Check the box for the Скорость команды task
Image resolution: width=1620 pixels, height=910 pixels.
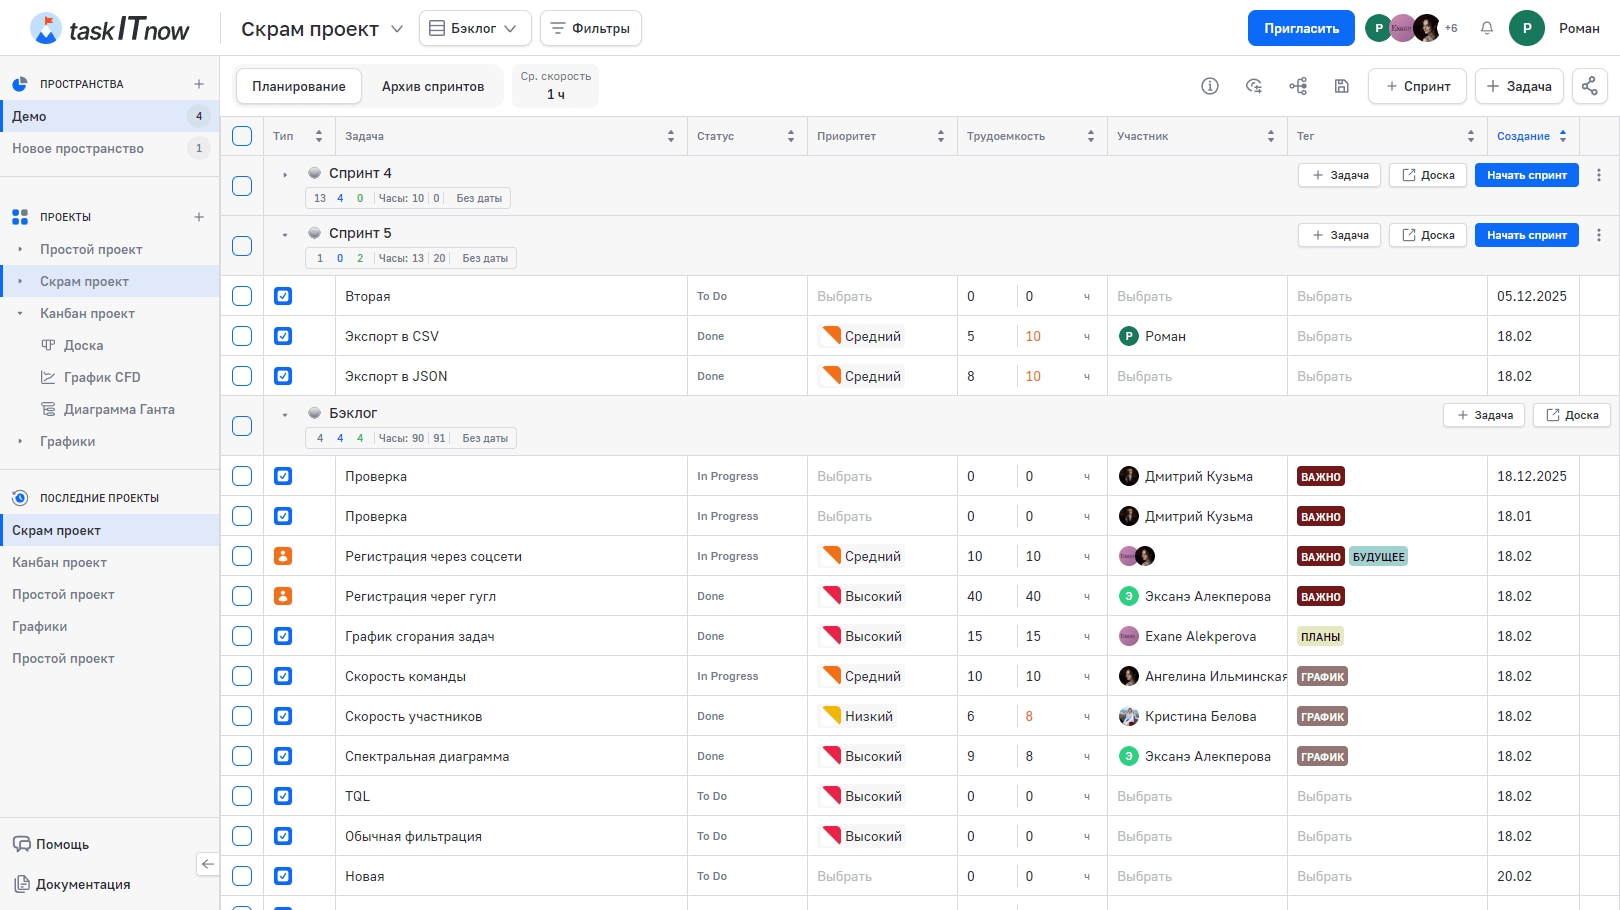pyautogui.click(x=242, y=676)
